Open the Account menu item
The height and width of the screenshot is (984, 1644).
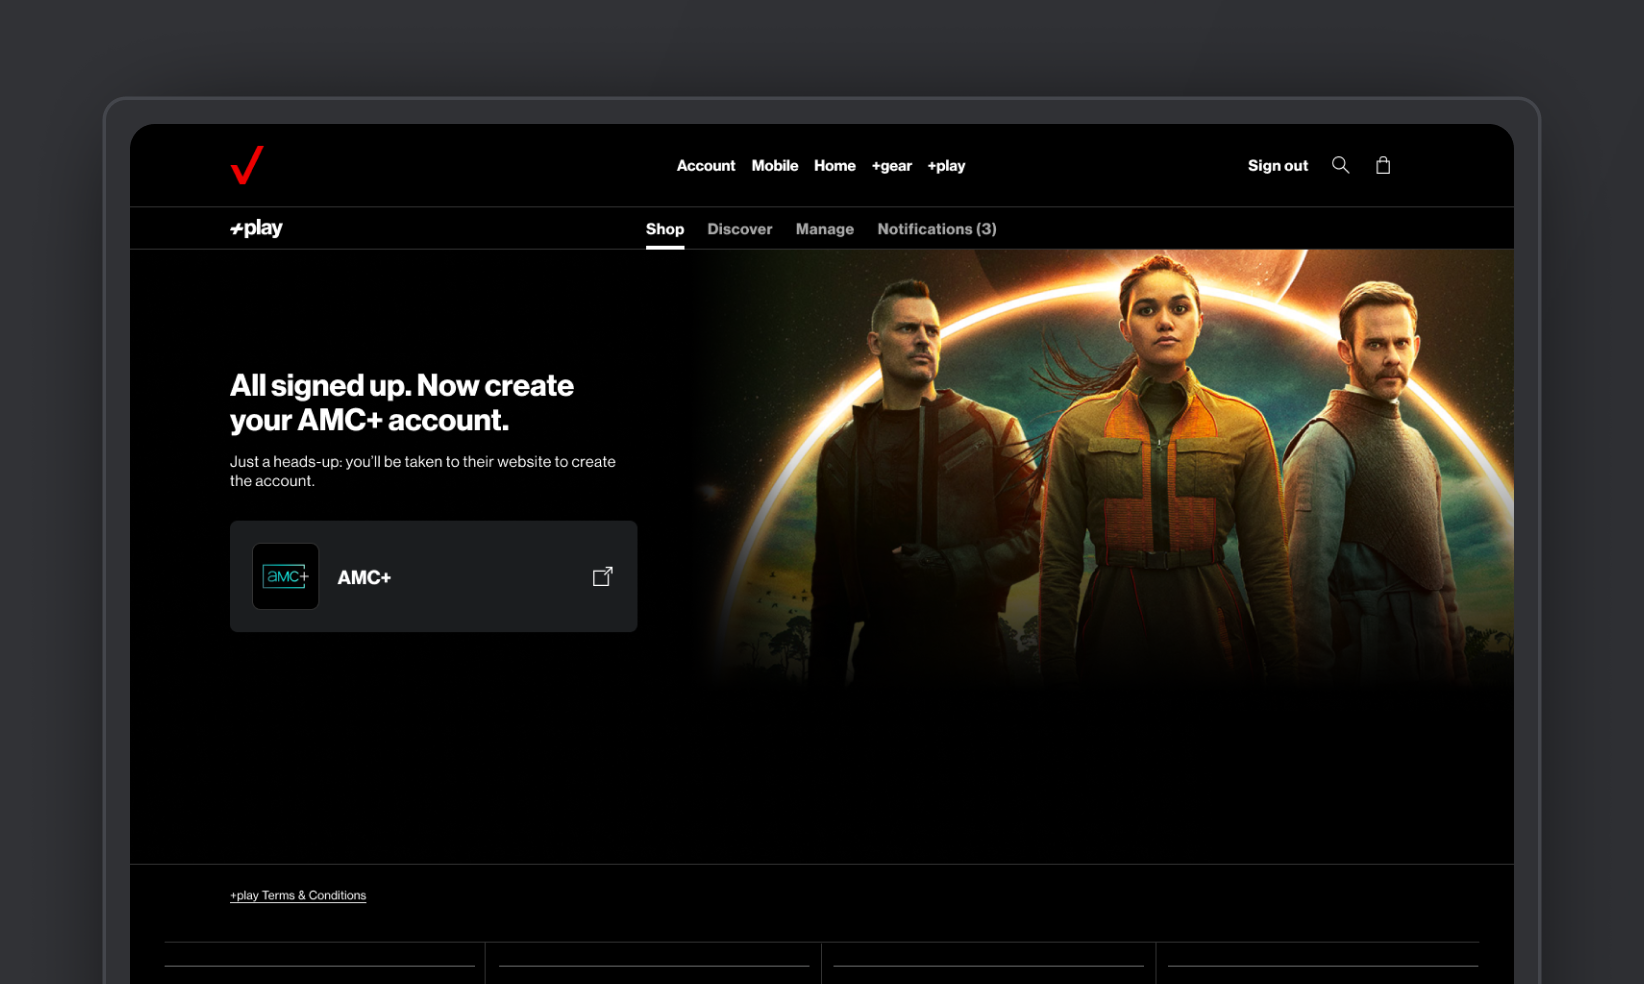click(x=706, y=166)
